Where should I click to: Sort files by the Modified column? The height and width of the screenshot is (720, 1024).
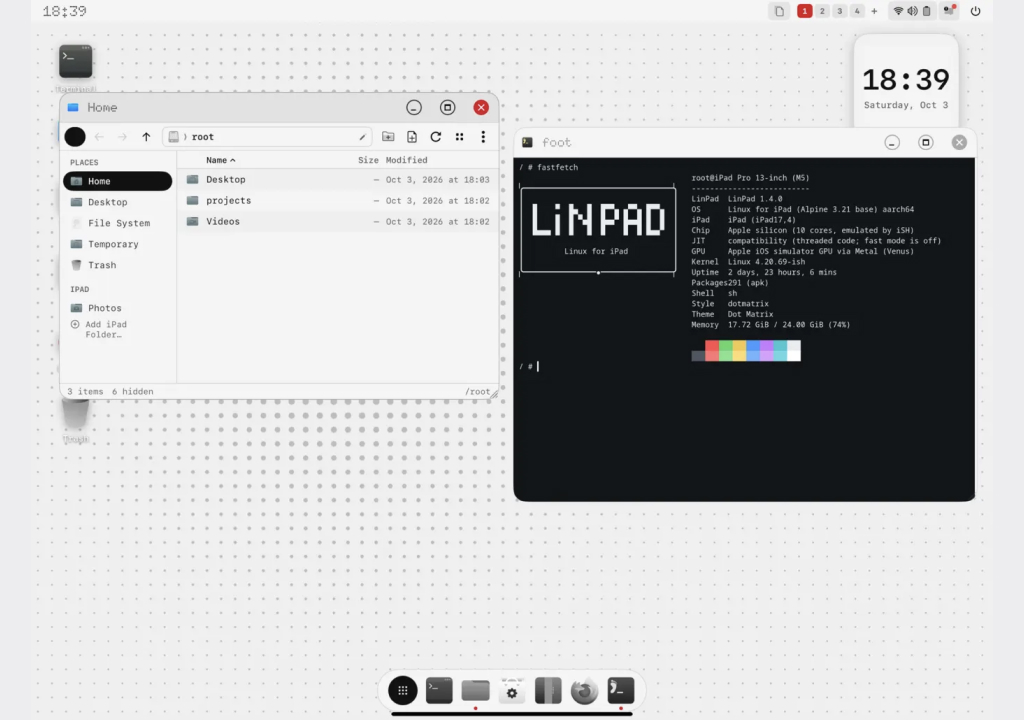point(406,160)
